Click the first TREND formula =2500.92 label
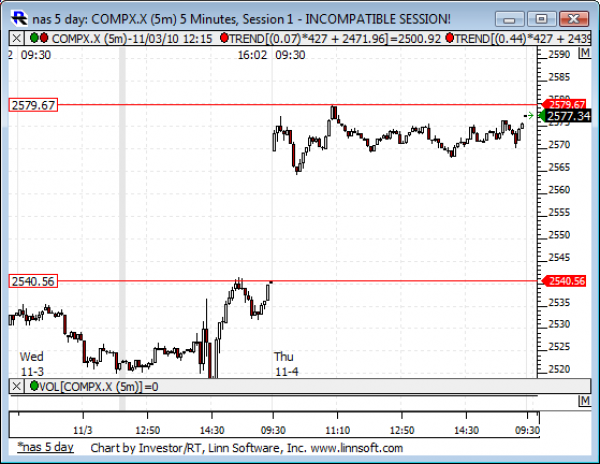 click(x=335, y=38)
